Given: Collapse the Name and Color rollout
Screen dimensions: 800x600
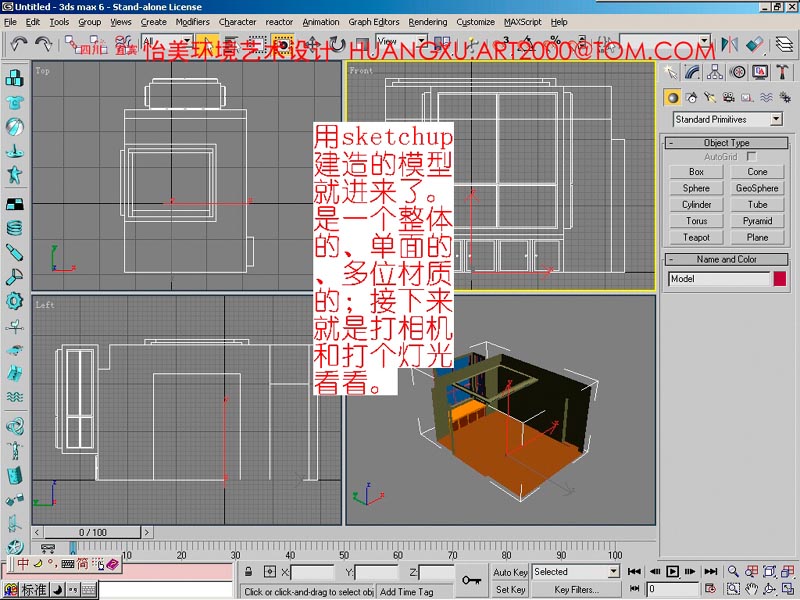Looking at the screenshot, I should 726,259.
